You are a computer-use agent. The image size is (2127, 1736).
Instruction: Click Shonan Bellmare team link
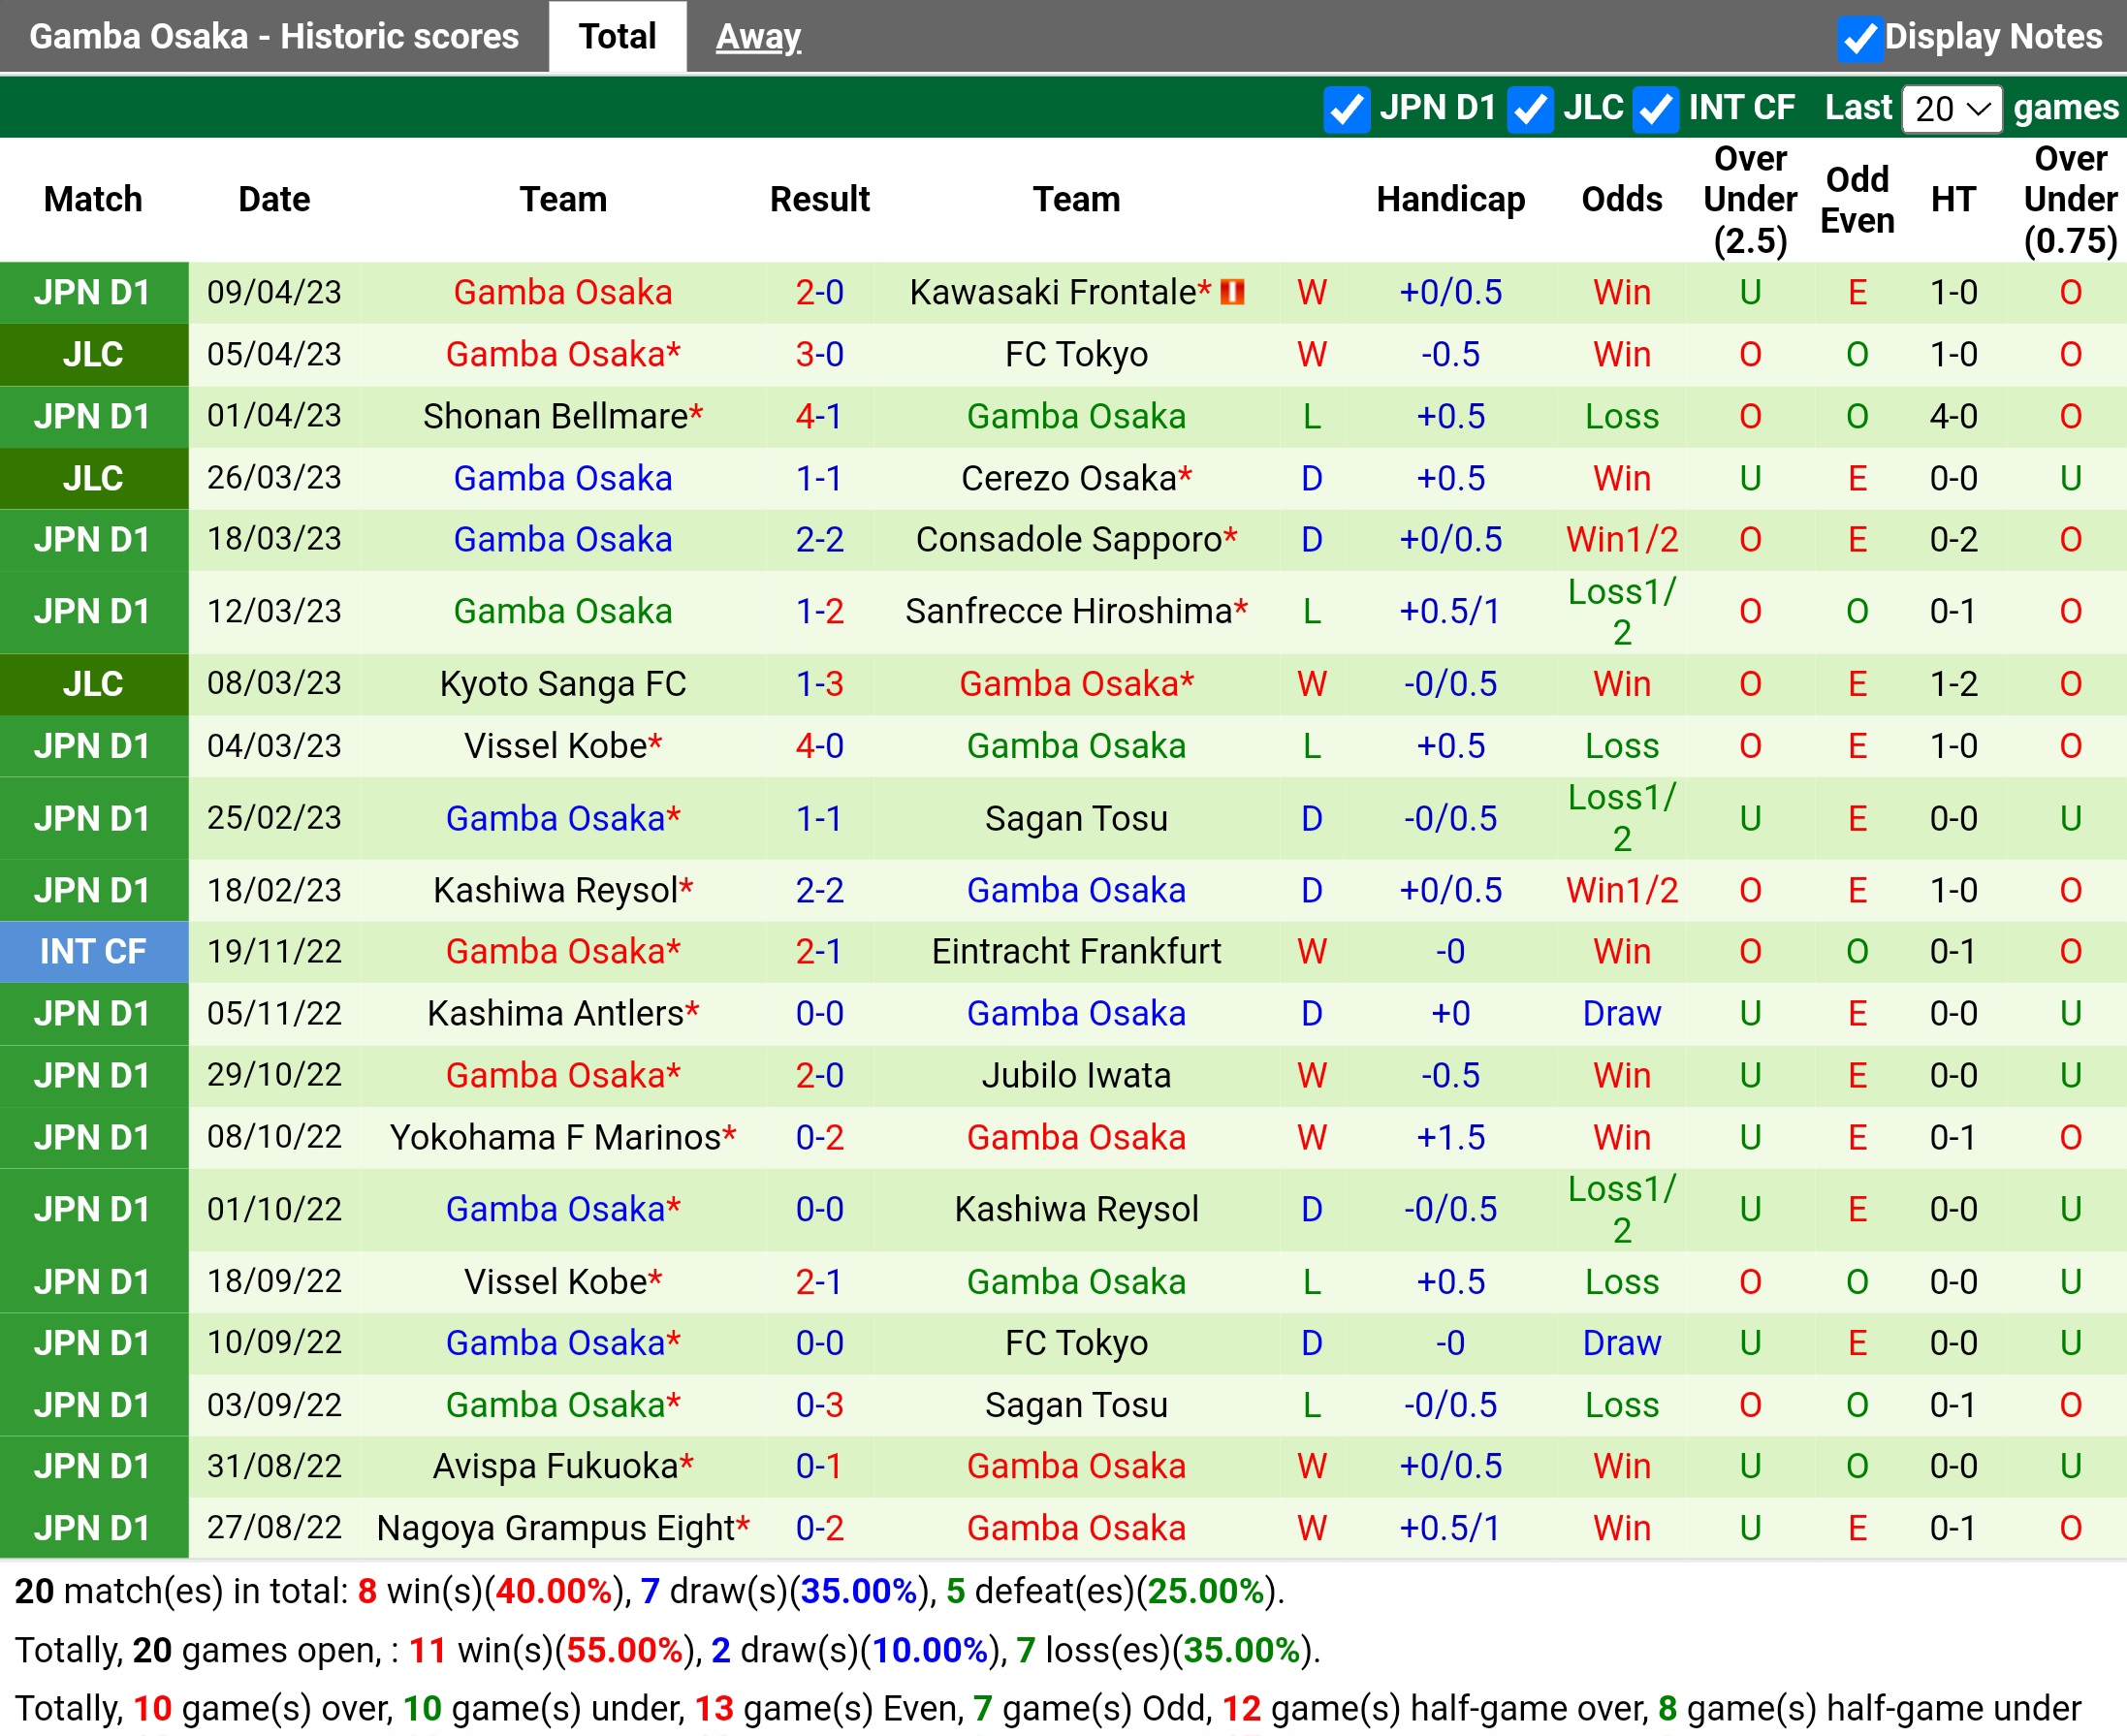click(556, 416)
